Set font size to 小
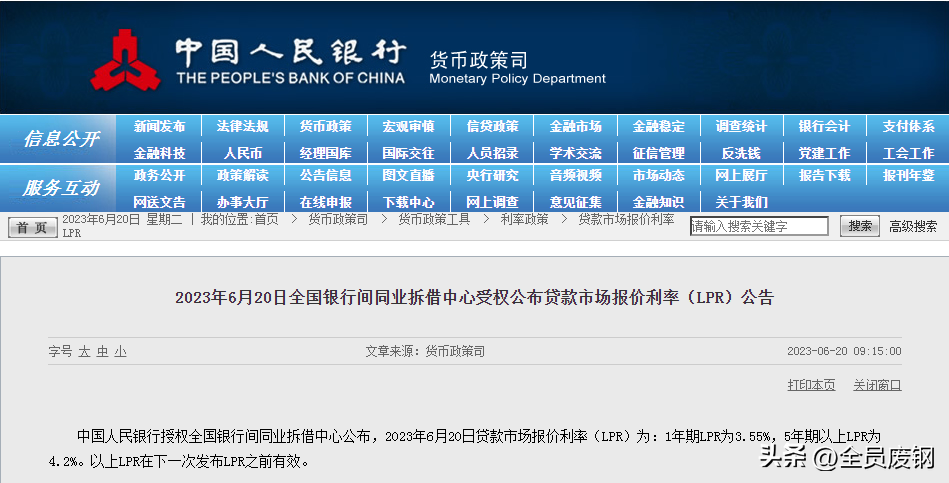 point(120,352)
